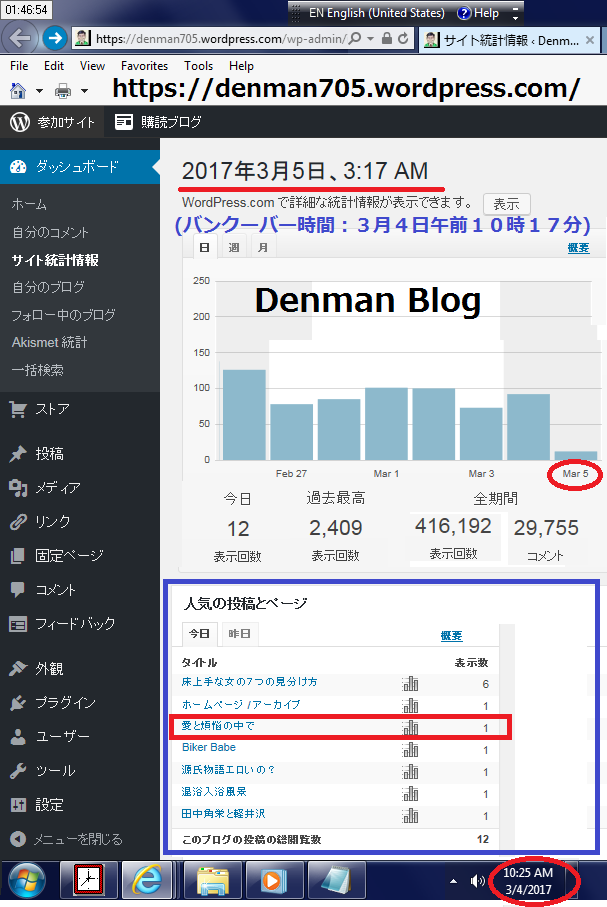Select the 昨日 tab in popular posts
Screen dimensions: 607x907
(x=240, y=634)
